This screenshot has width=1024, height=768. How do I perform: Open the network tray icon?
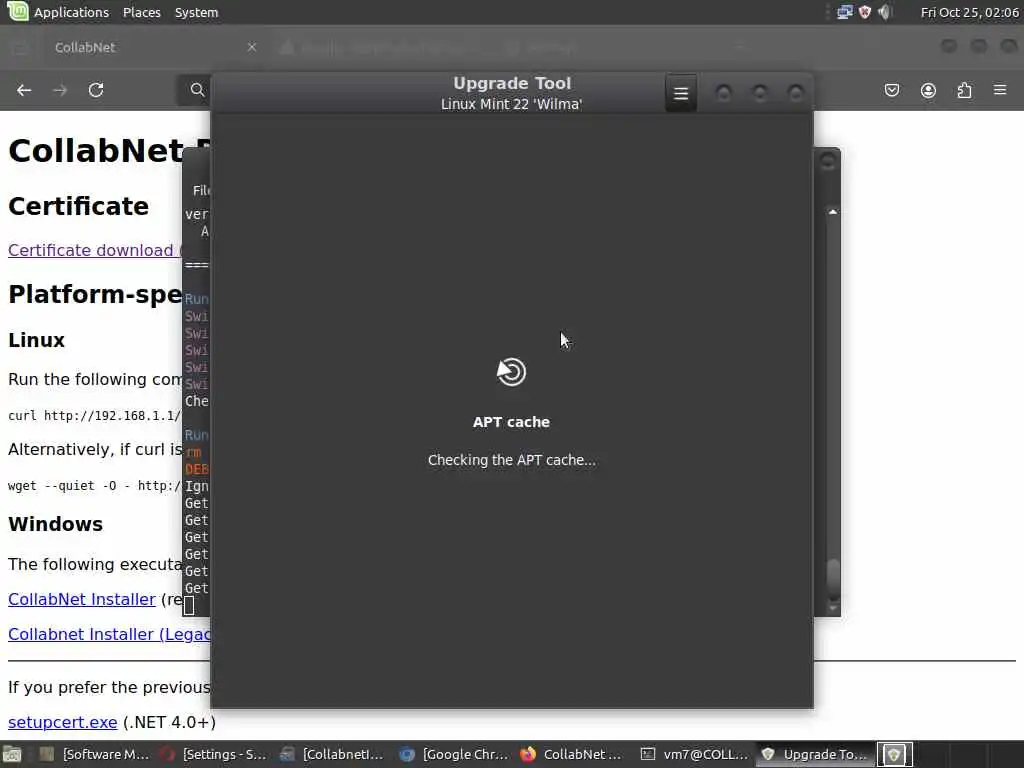click(x=845, y=12)
